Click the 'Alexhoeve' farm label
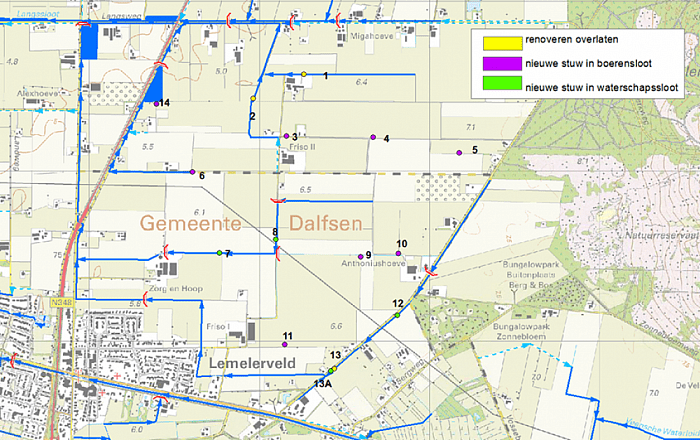 [x=38, y=94]
